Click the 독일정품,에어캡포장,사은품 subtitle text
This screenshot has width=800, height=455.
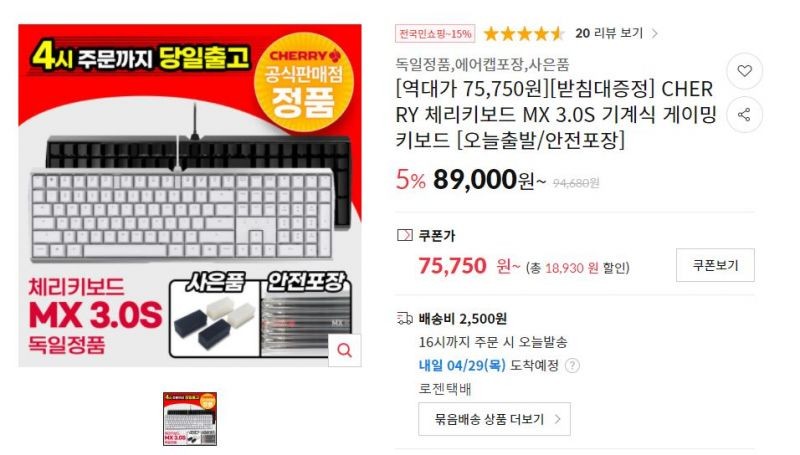point(483,65)
